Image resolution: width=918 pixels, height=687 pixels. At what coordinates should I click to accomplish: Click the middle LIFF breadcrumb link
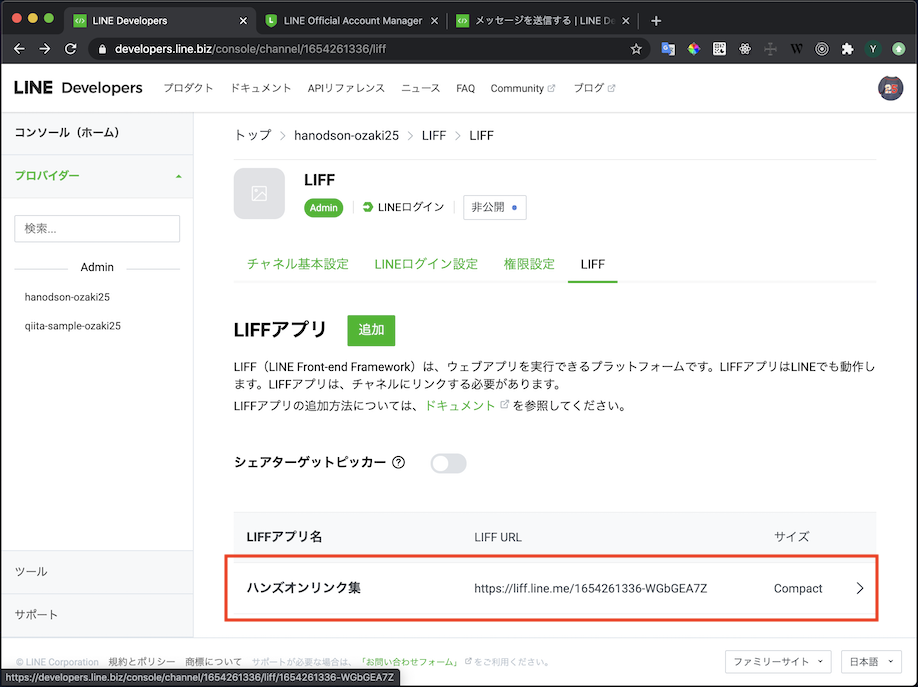(x=434, y=135)
